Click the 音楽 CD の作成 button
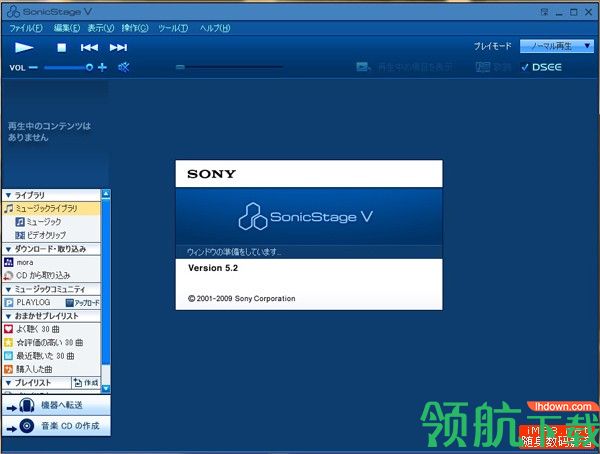Image resolution: width=600 pixels, height=454 pixels. [57, 426]
